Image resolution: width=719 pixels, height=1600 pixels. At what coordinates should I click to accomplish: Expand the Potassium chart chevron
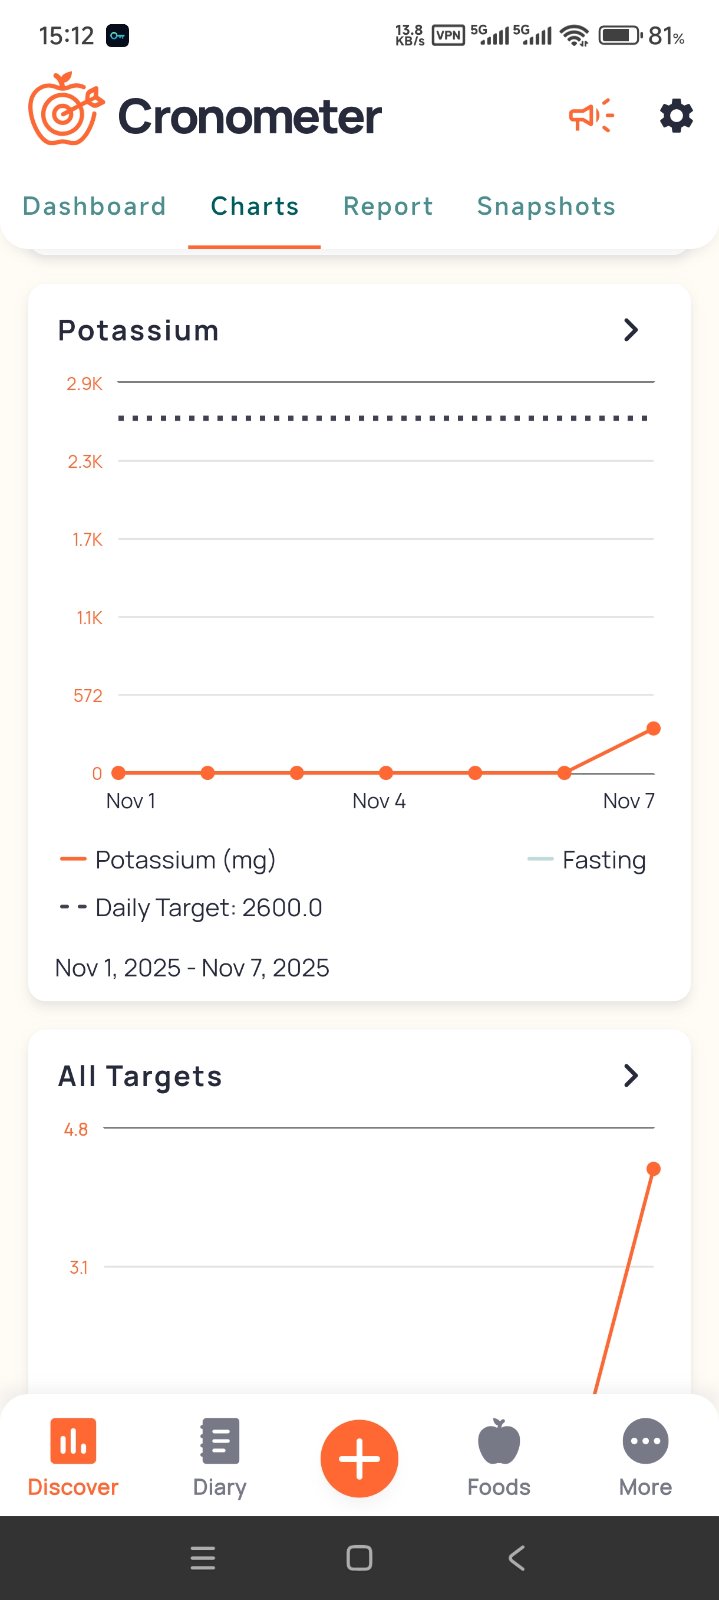coord(631,330)
